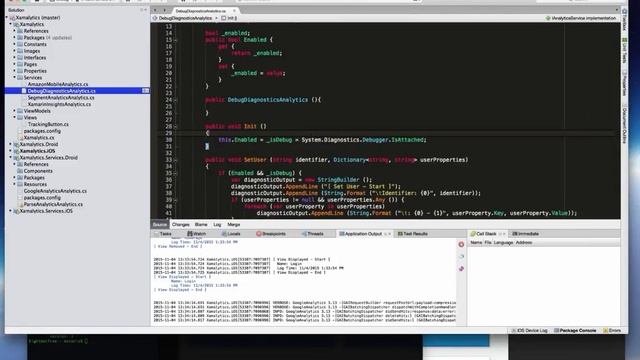Expand the Pages folder
The image size is (640, 360).
tap(15, 64)
